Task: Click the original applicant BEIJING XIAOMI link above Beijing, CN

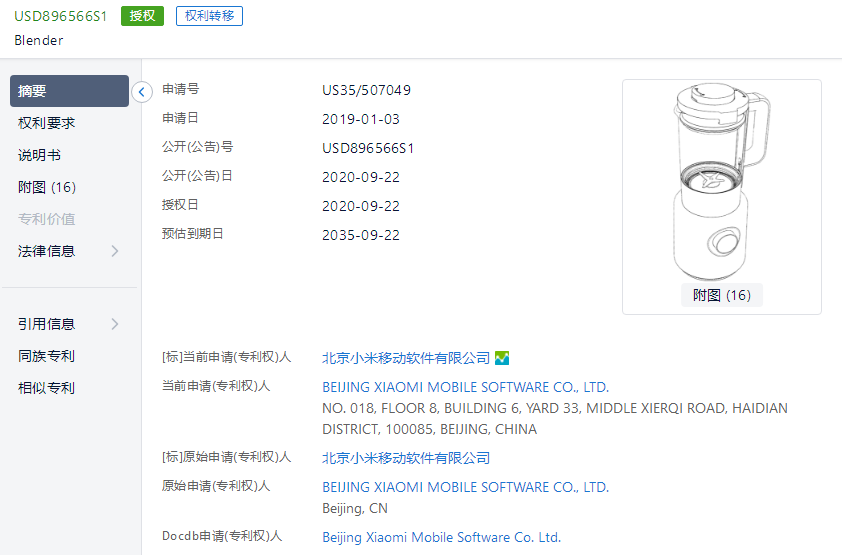Action: click(x=466, y=487)
